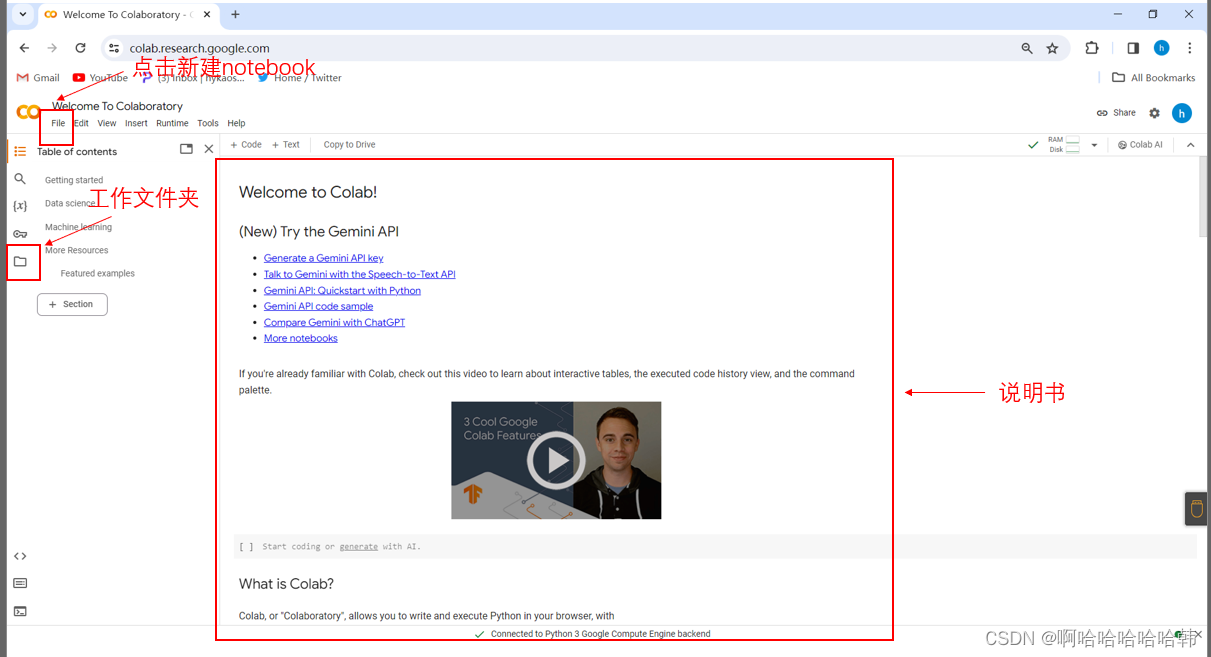This screenshot has width=1211, height=657.
Task: Open the browser zoom magnifier icon
Action: coord(1027,48)
